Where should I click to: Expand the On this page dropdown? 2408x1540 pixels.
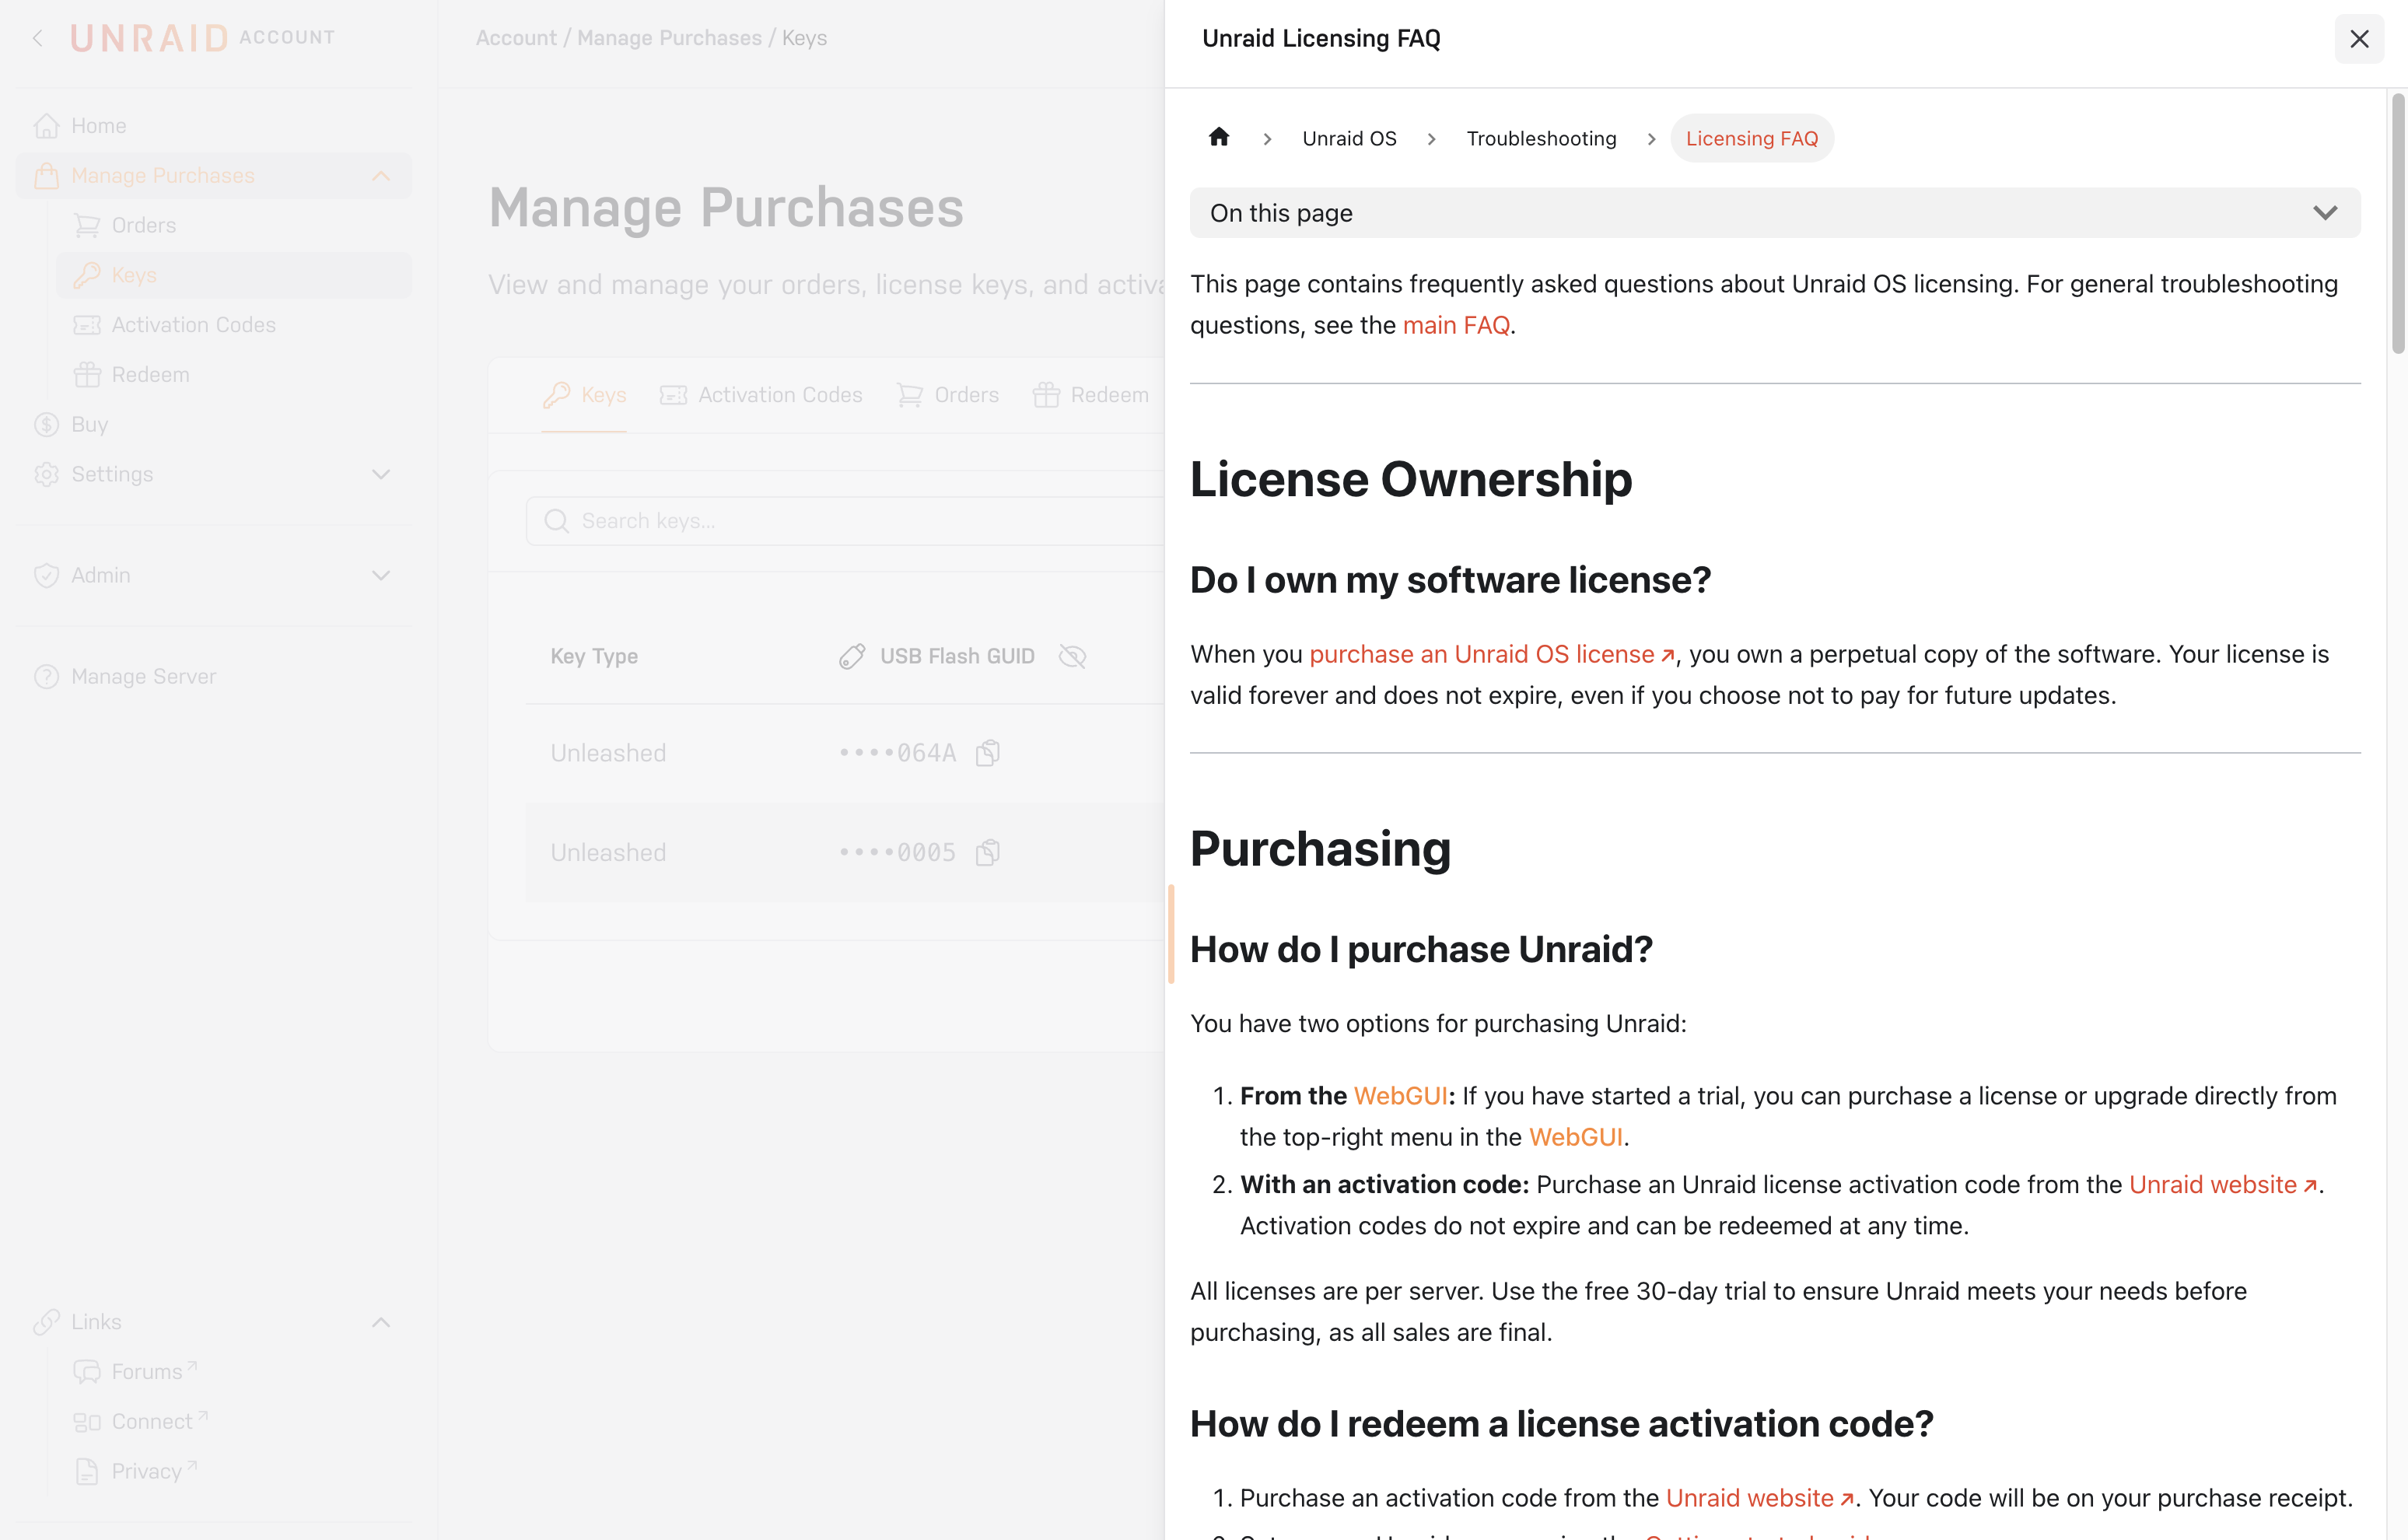1774,213
